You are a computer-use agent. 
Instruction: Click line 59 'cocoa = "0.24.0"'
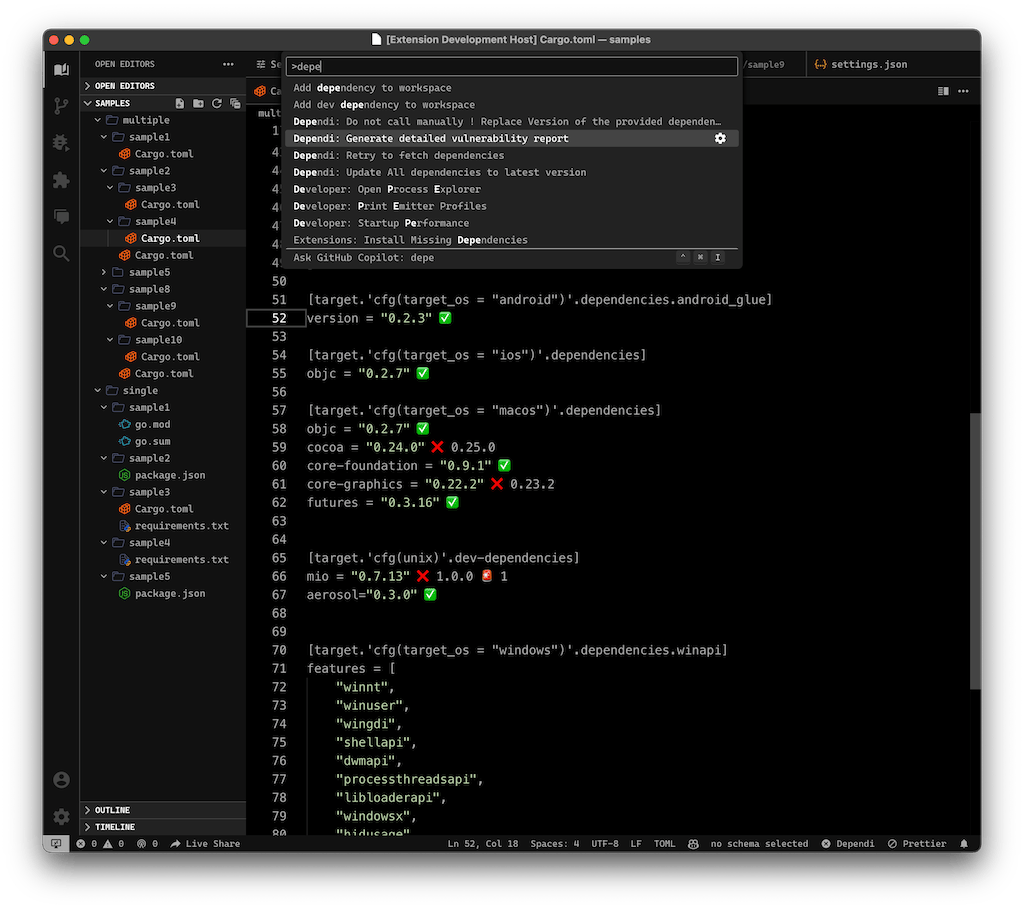(366, 447)
